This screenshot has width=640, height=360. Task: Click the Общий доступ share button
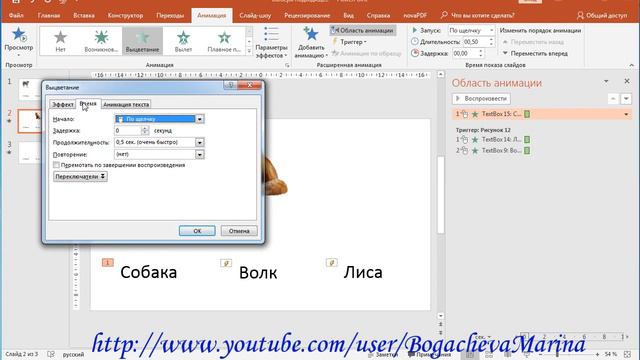602,16
